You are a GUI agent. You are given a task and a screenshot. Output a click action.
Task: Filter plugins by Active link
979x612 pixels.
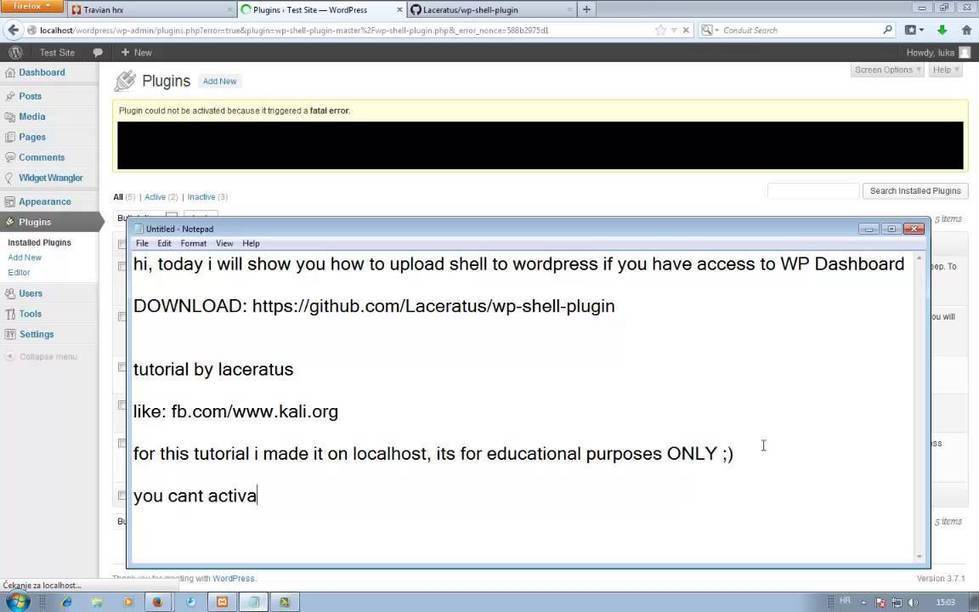155,197
